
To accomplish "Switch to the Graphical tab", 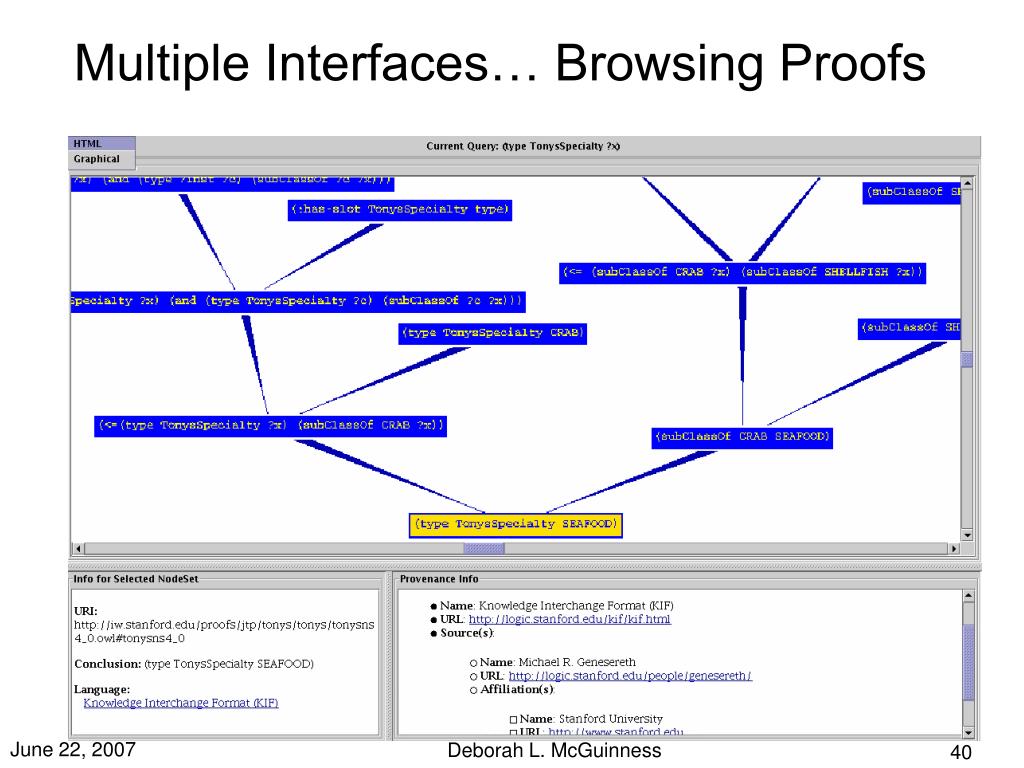I will [x=102, y=159].
